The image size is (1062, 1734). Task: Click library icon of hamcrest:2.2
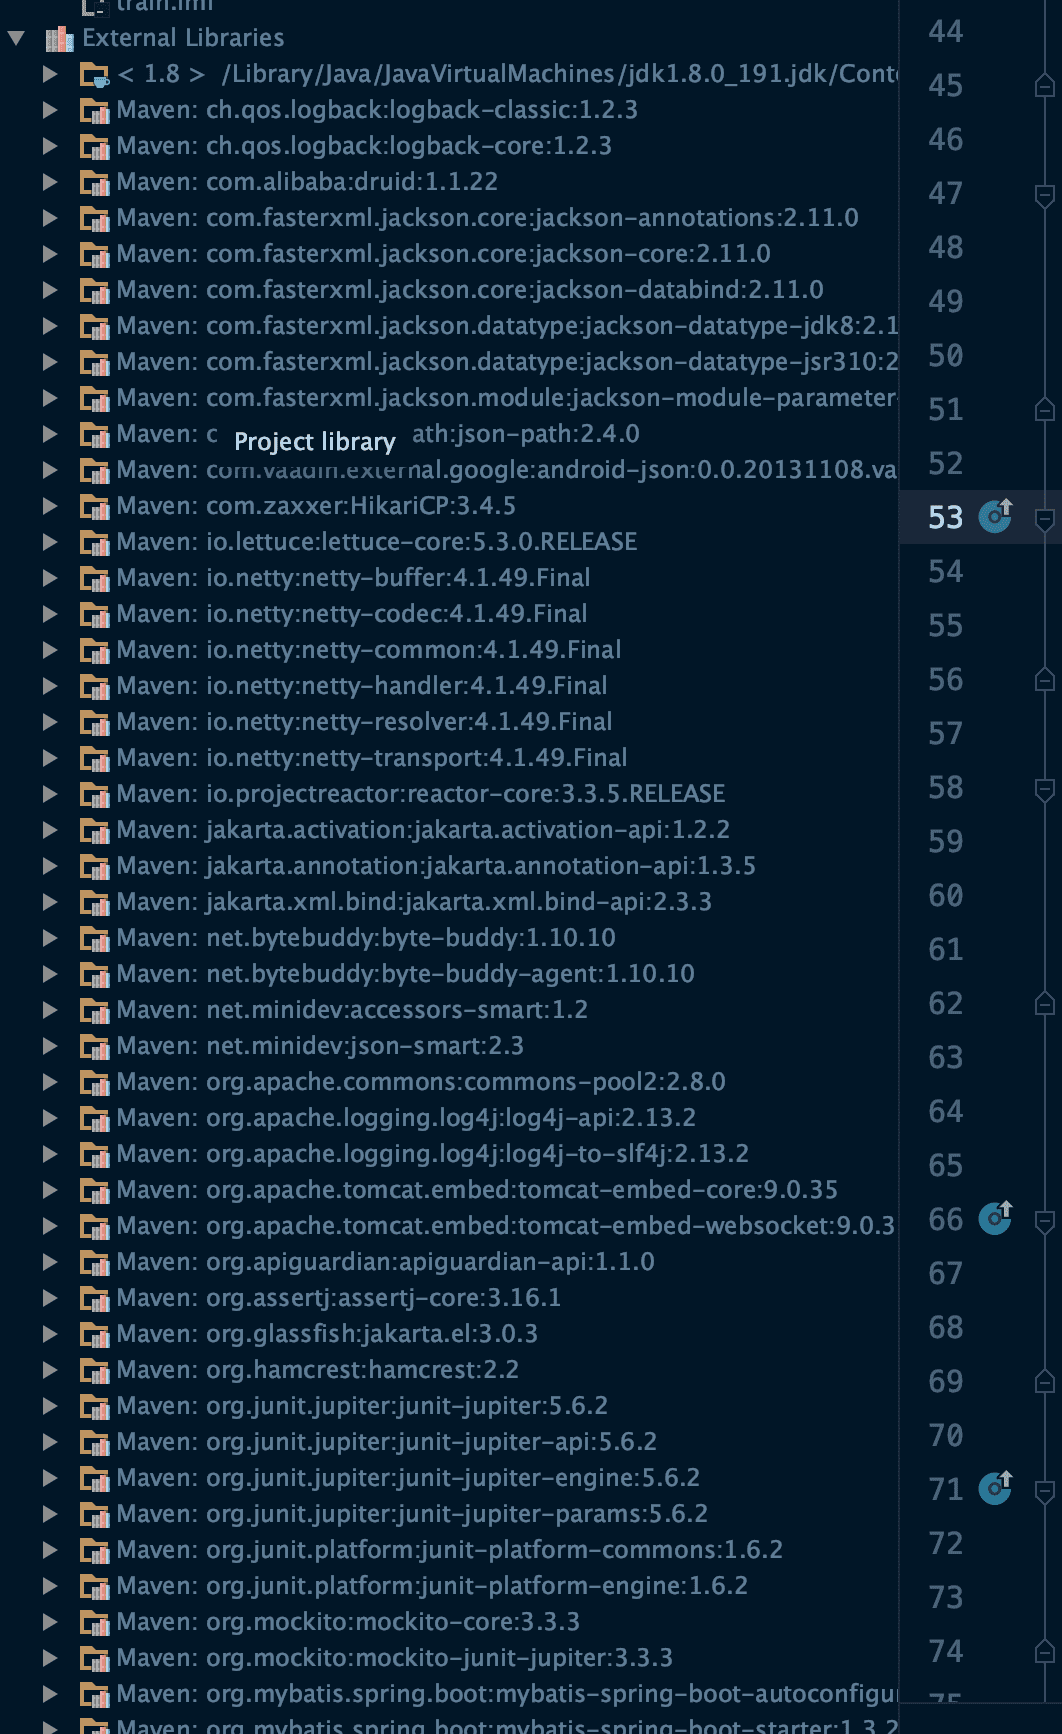pos(94,1370)
